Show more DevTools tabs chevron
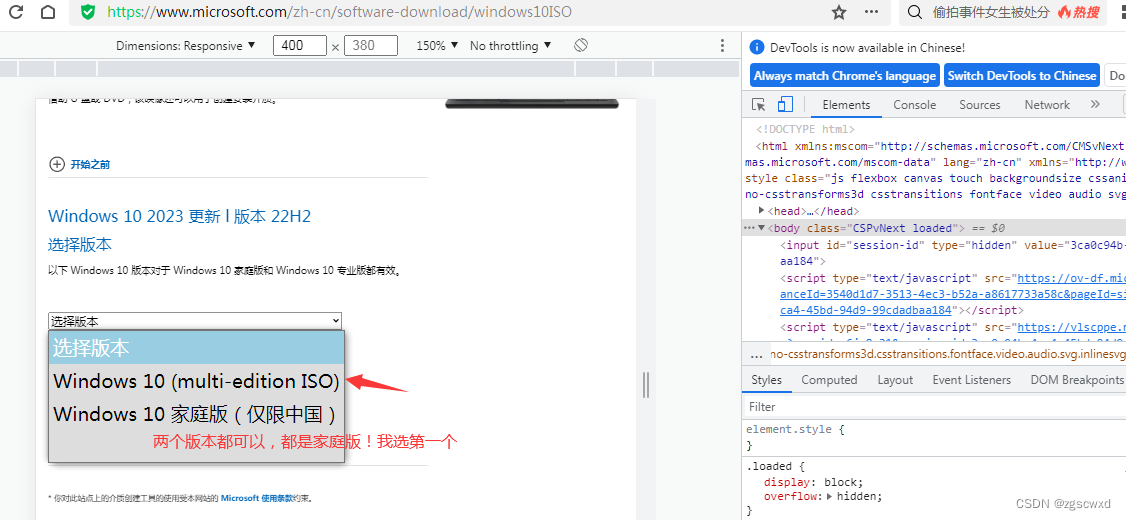This screenshot has height=520, width=1126. click(x=1095, y=104)
